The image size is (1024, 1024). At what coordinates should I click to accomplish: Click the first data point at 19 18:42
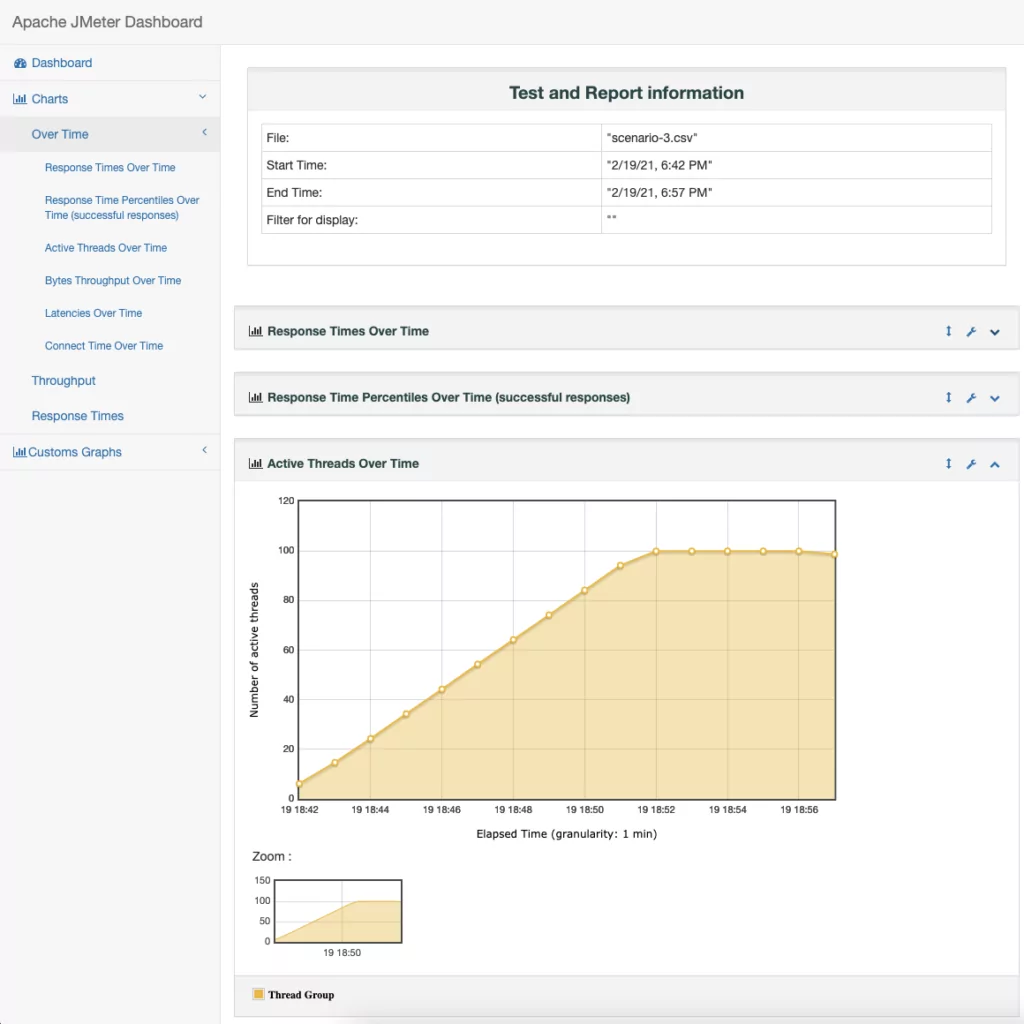[299, 784]
